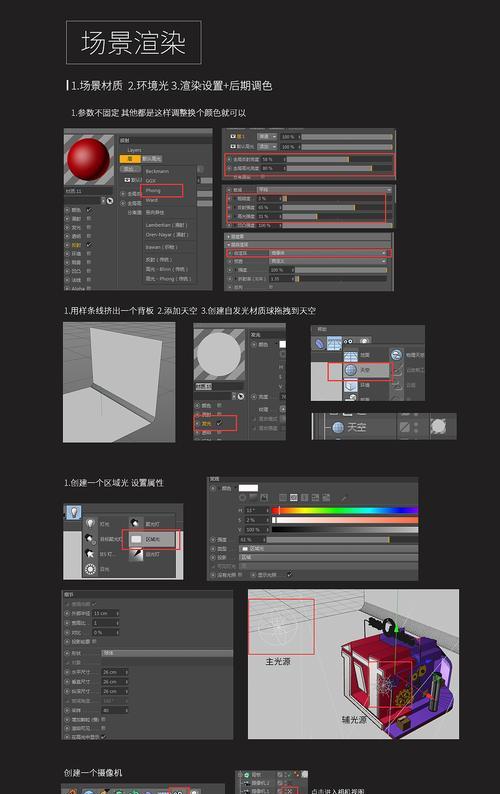Image resolution: width=500 pixels, height=794 pixels.
Task: Select Phong from reflection type list
Action: pos(153,190)
